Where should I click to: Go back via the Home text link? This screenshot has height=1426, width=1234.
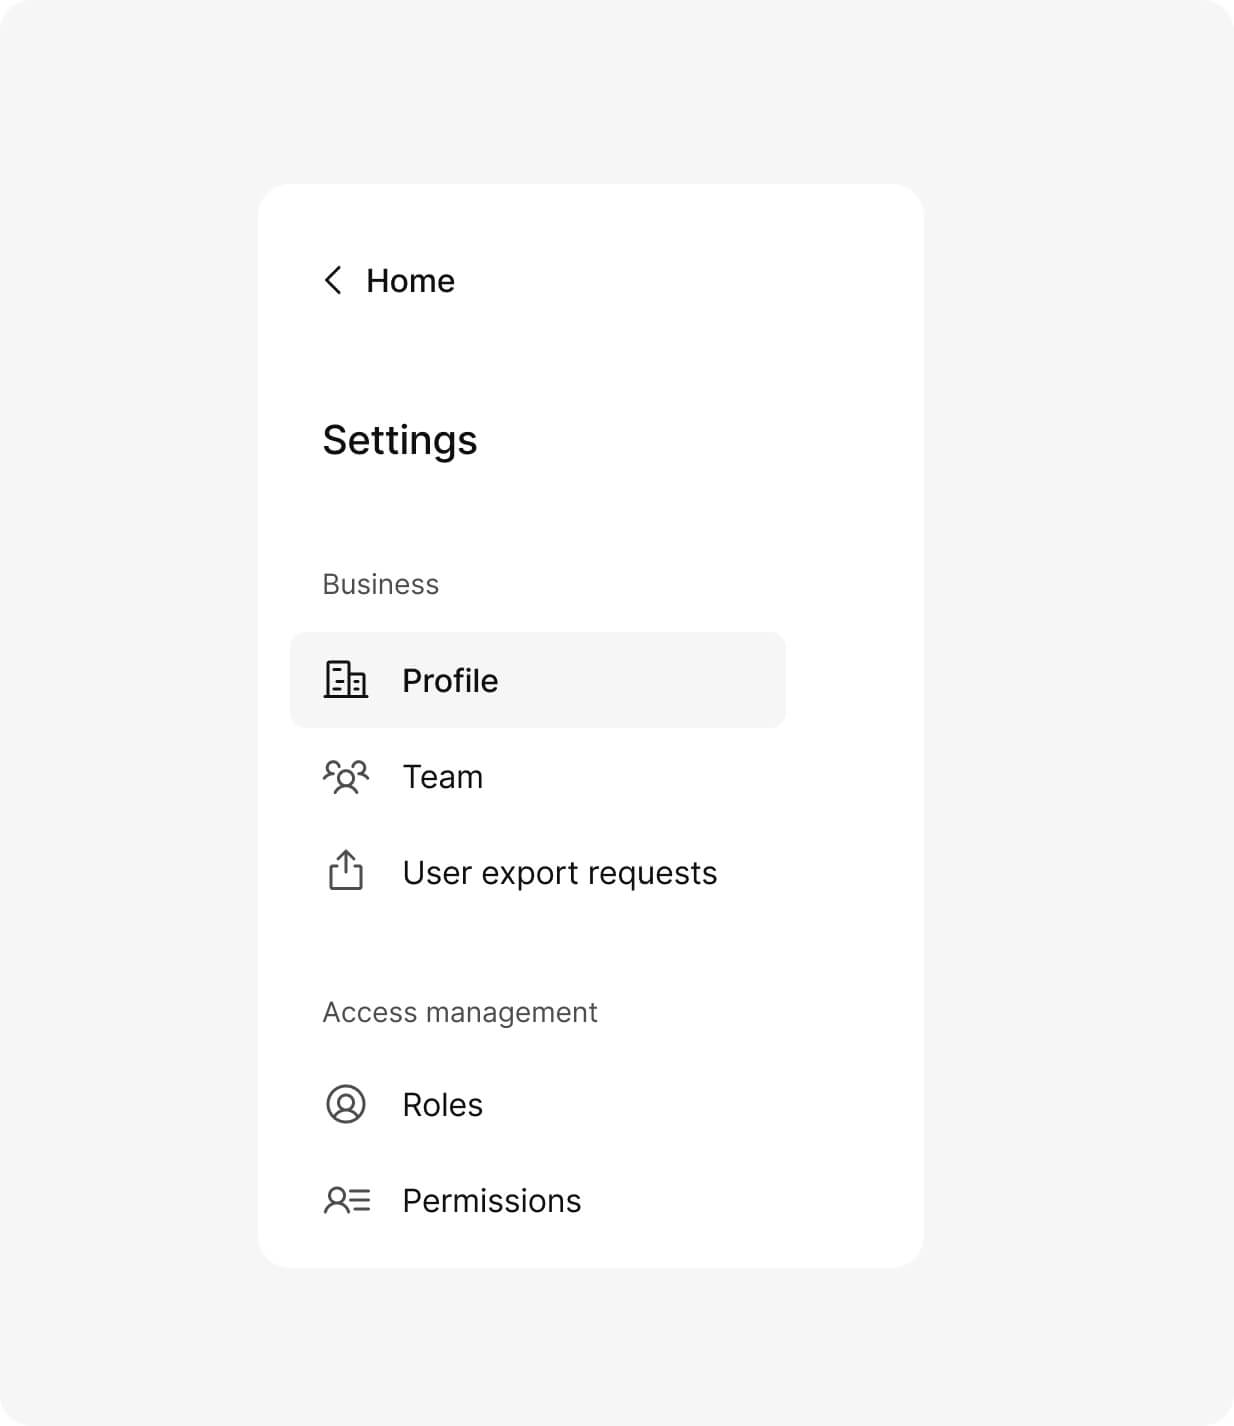coord(410,281)
